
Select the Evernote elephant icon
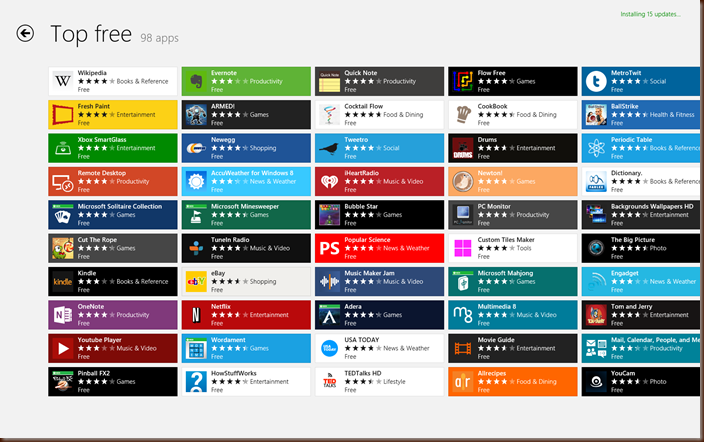point(195,81)
